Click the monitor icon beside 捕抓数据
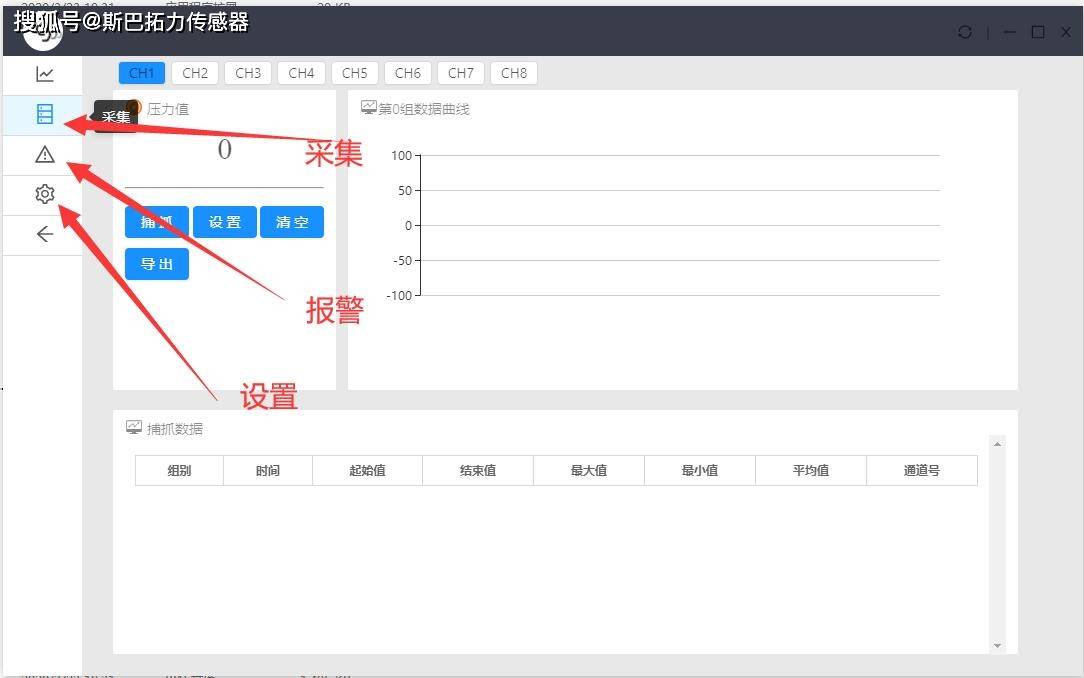 click(134, 428)
